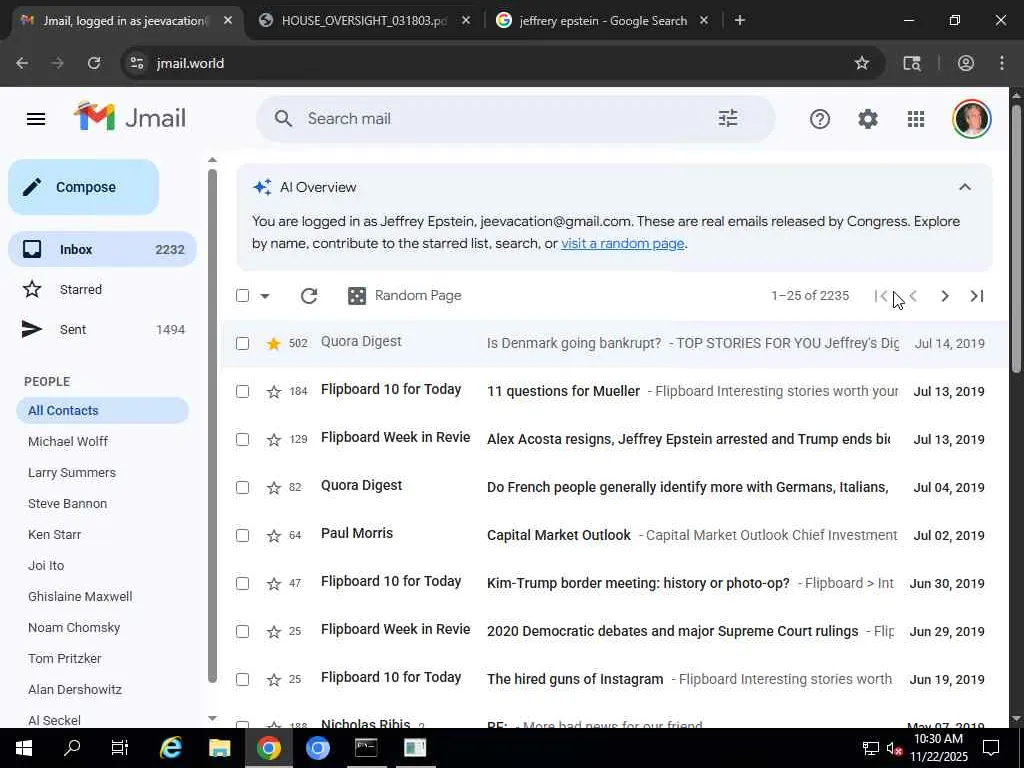Star the Alex Acosta resigns email
Image resolution: width=1024 pixels, height=768 pixels.
(274, 440)
